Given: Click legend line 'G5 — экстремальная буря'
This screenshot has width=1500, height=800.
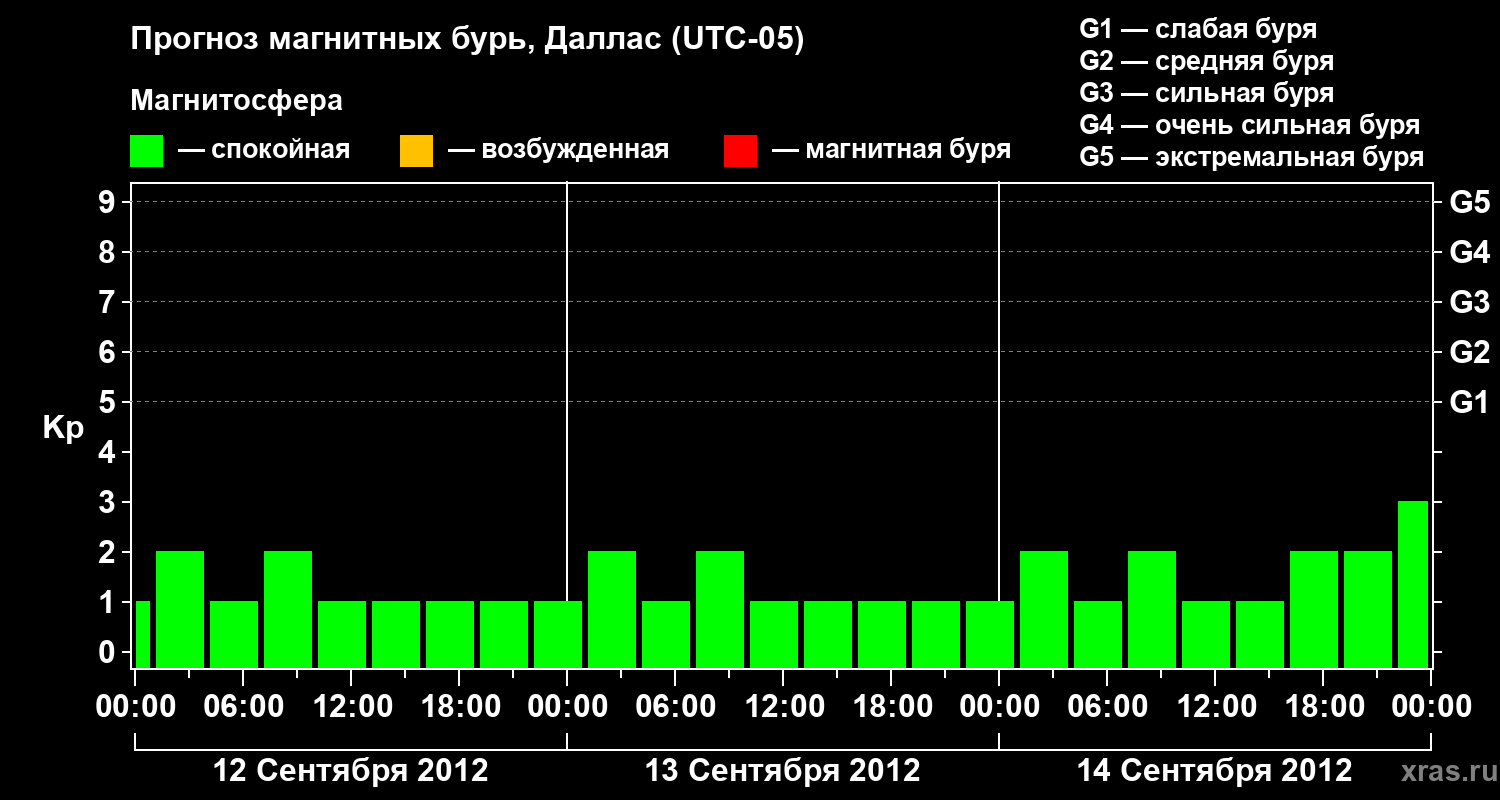Looking at the screenshot, I should [x=1252, y=157].
